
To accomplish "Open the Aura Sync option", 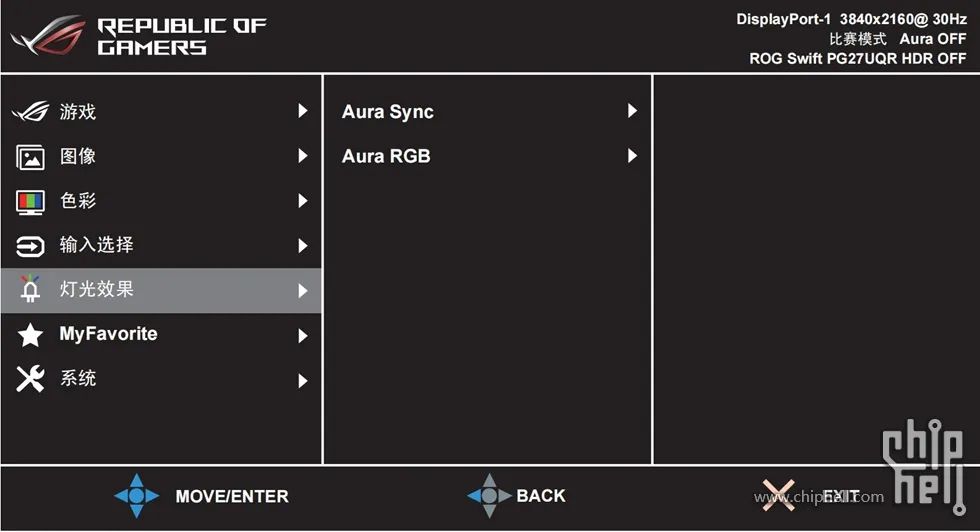I will [x=488, y=111].
